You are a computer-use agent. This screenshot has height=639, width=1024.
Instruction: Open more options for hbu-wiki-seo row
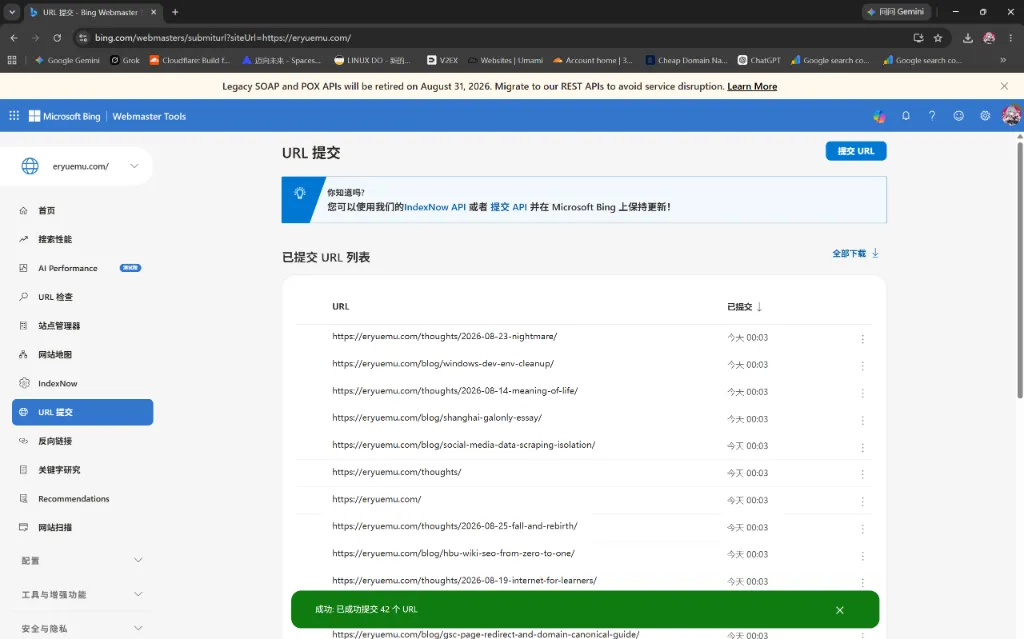(863, 555)
